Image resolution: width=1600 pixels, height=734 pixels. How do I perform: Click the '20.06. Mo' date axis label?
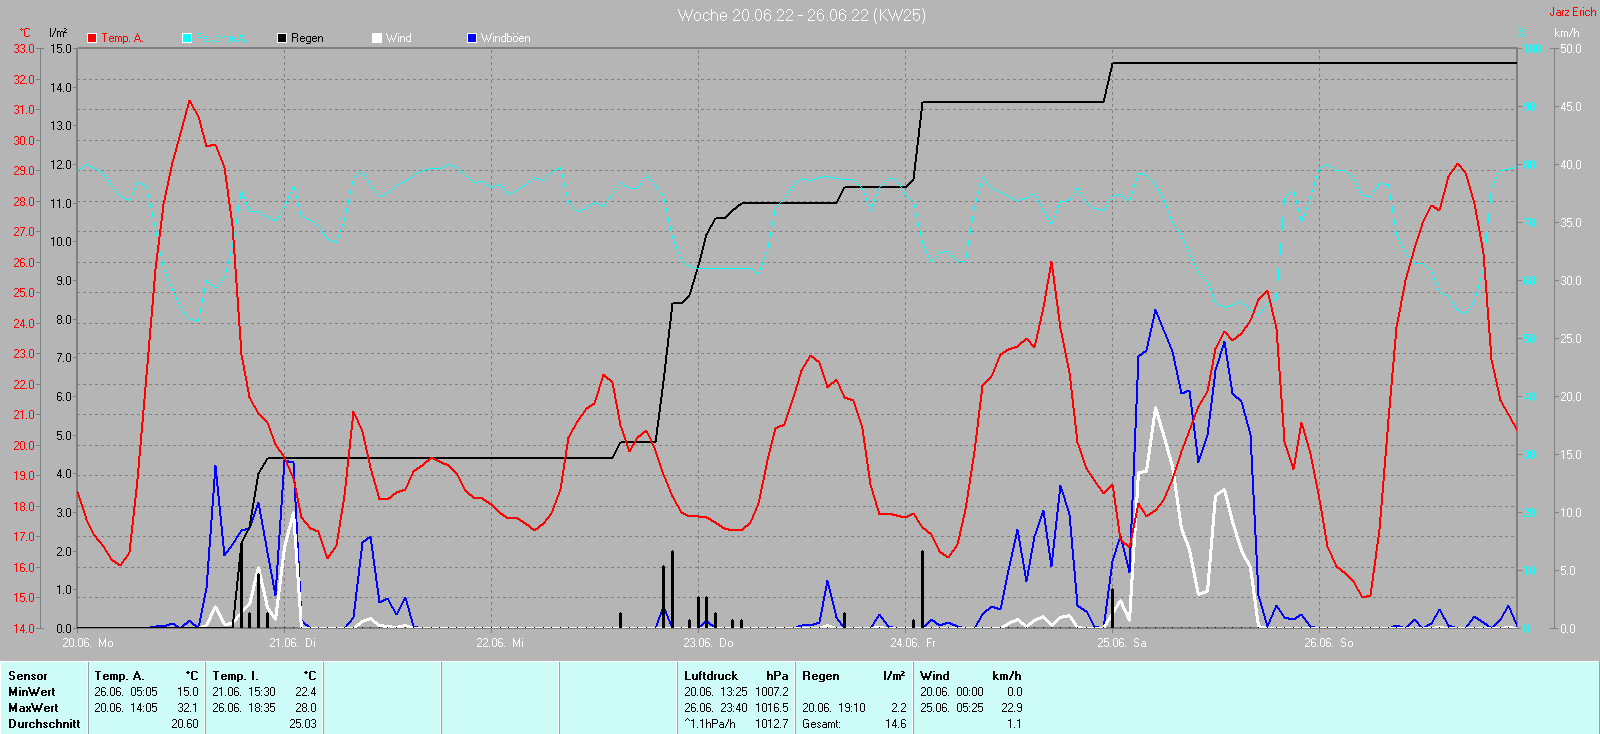point(88,643)
